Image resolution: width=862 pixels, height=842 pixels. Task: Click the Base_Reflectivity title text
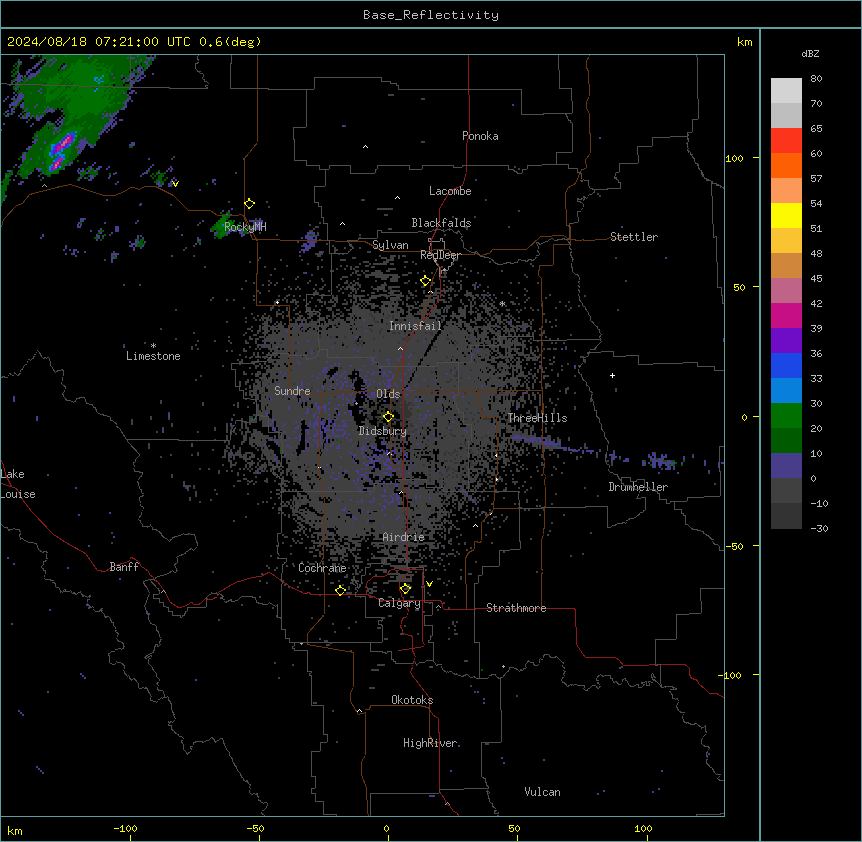click(431, 15)
